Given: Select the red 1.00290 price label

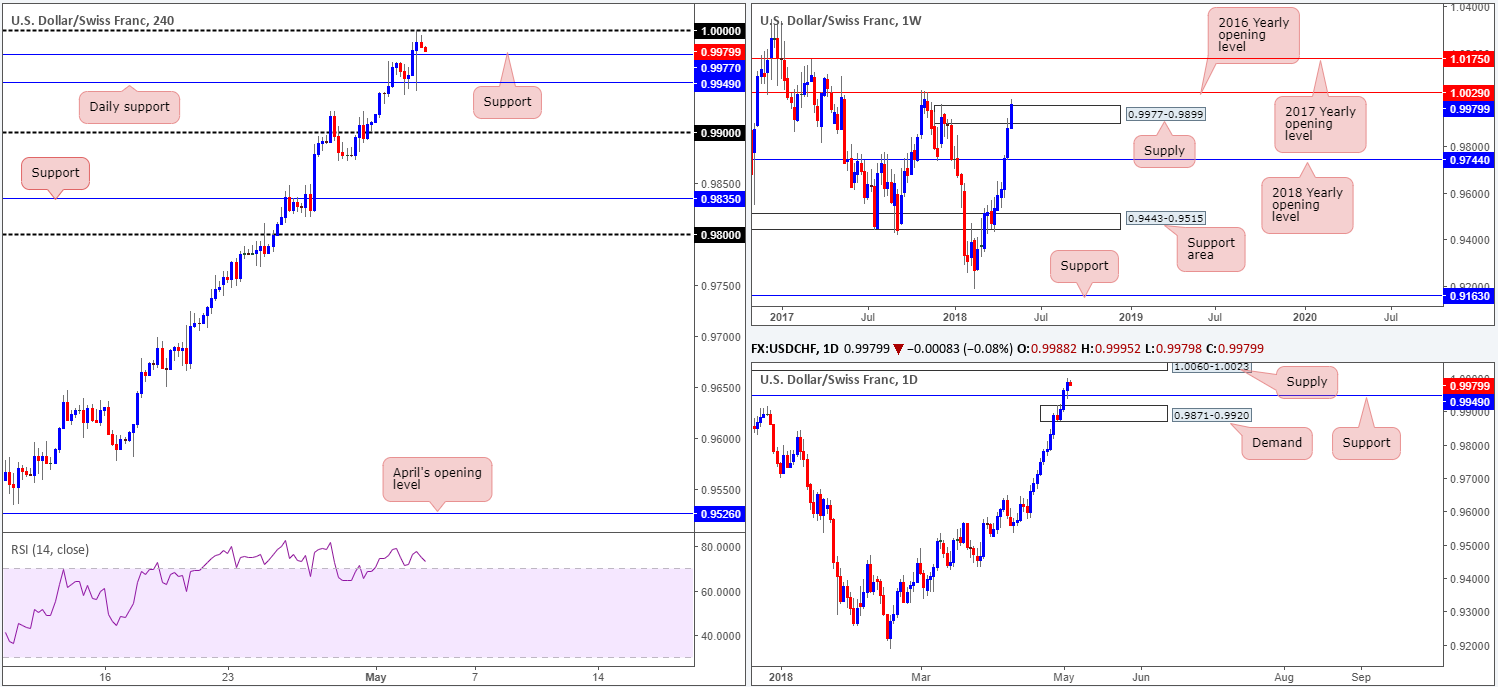Looking at the screenshot, I should pyautogui.click(x=1467, y=92).
